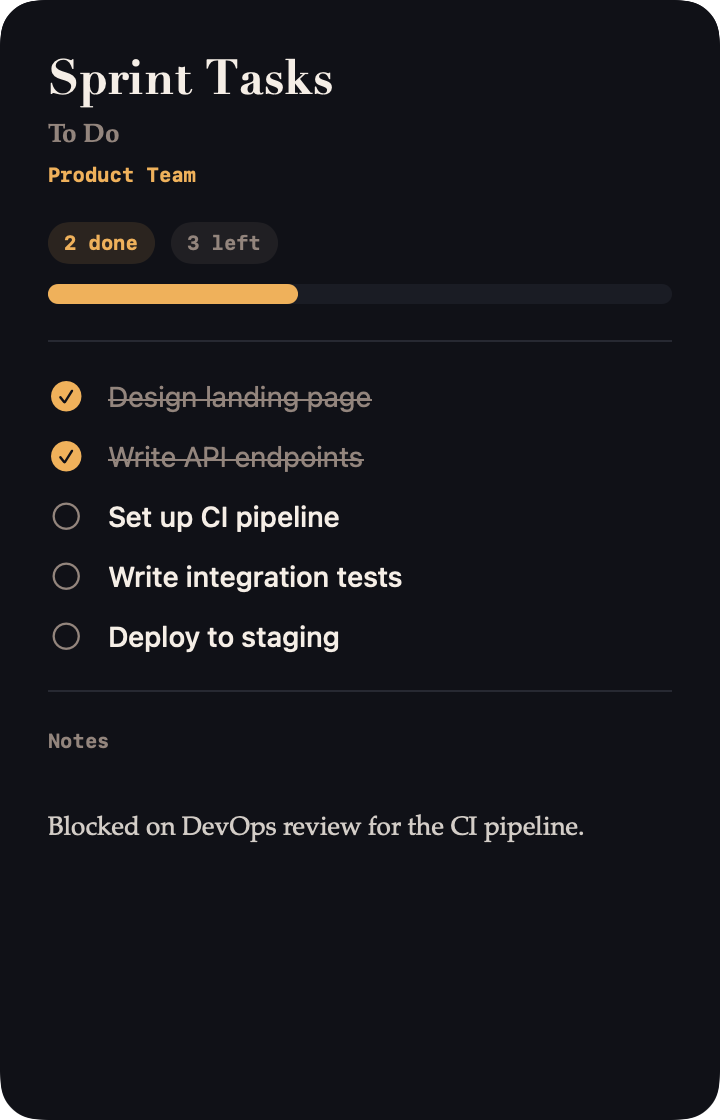Viewport: 720px width, 1120px height.
Task: Open the To Do list heading
Action: pos(83,133)
